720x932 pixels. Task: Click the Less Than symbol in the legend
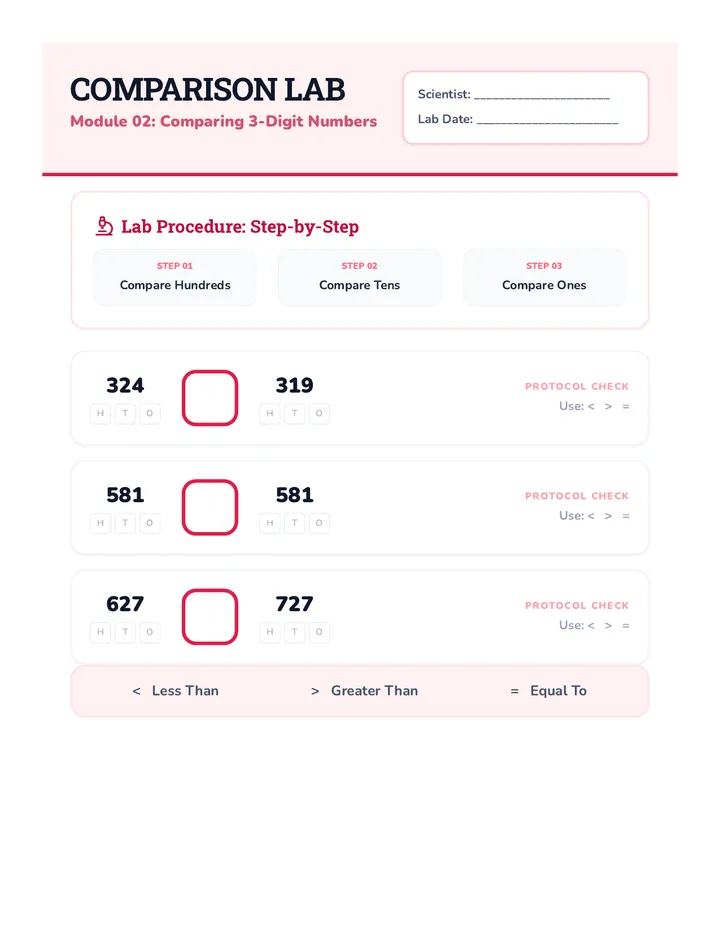pos(136,691)
